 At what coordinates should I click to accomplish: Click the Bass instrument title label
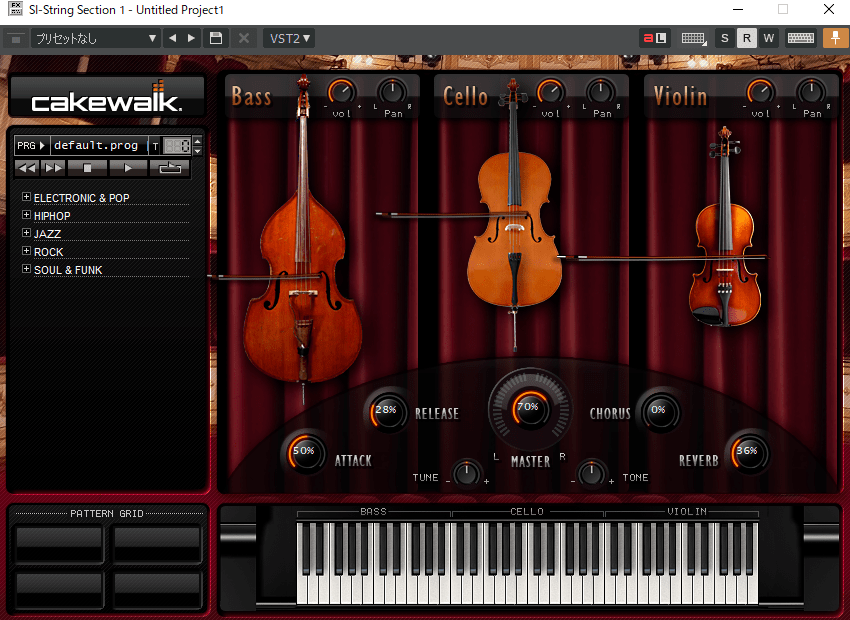[x=251, y=97]
